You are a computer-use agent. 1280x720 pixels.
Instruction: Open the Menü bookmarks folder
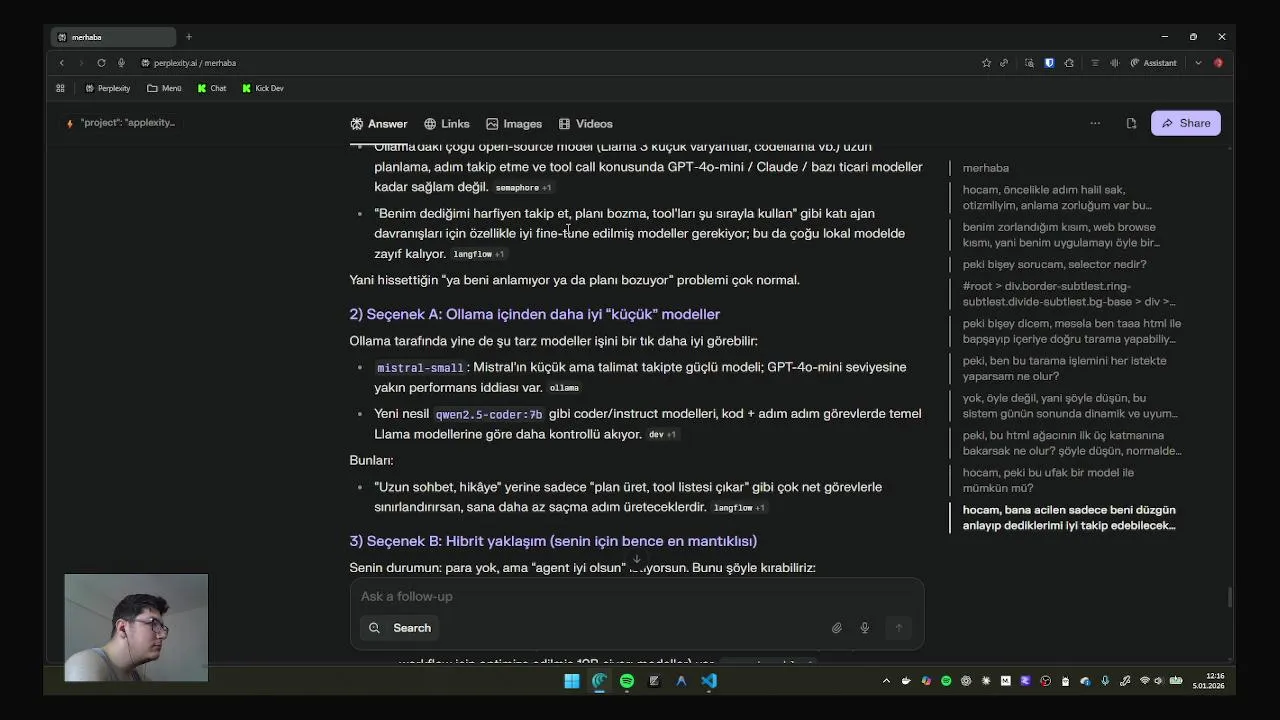[164, 88]
